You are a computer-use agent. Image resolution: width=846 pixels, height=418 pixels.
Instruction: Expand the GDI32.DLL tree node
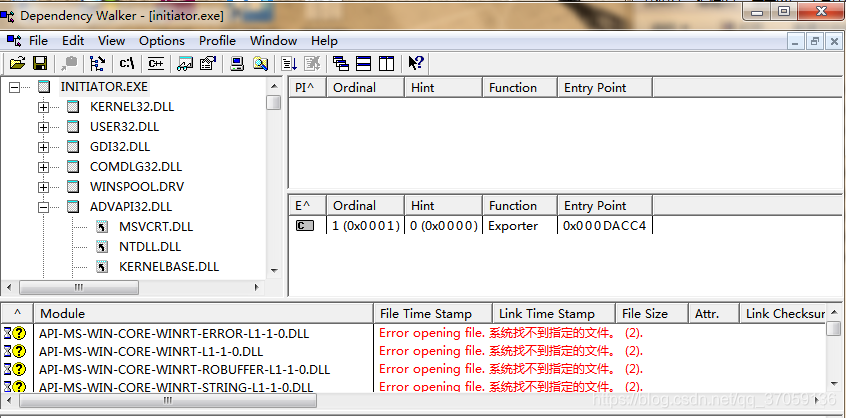click(x=44, y=147)
